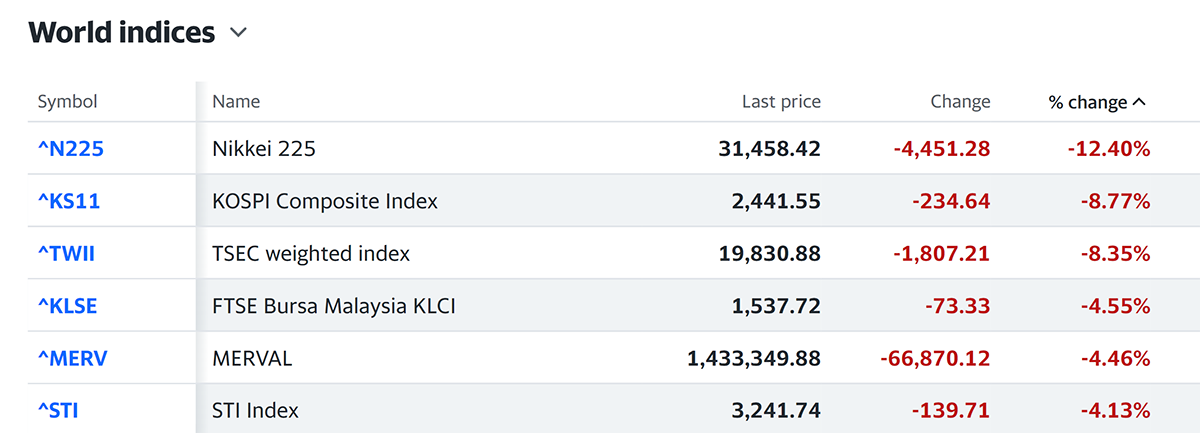Image resolution: width=1200 pixels, height=433 pixels.
Task: Select the MERVAL name cell
Action: [252, 358]
